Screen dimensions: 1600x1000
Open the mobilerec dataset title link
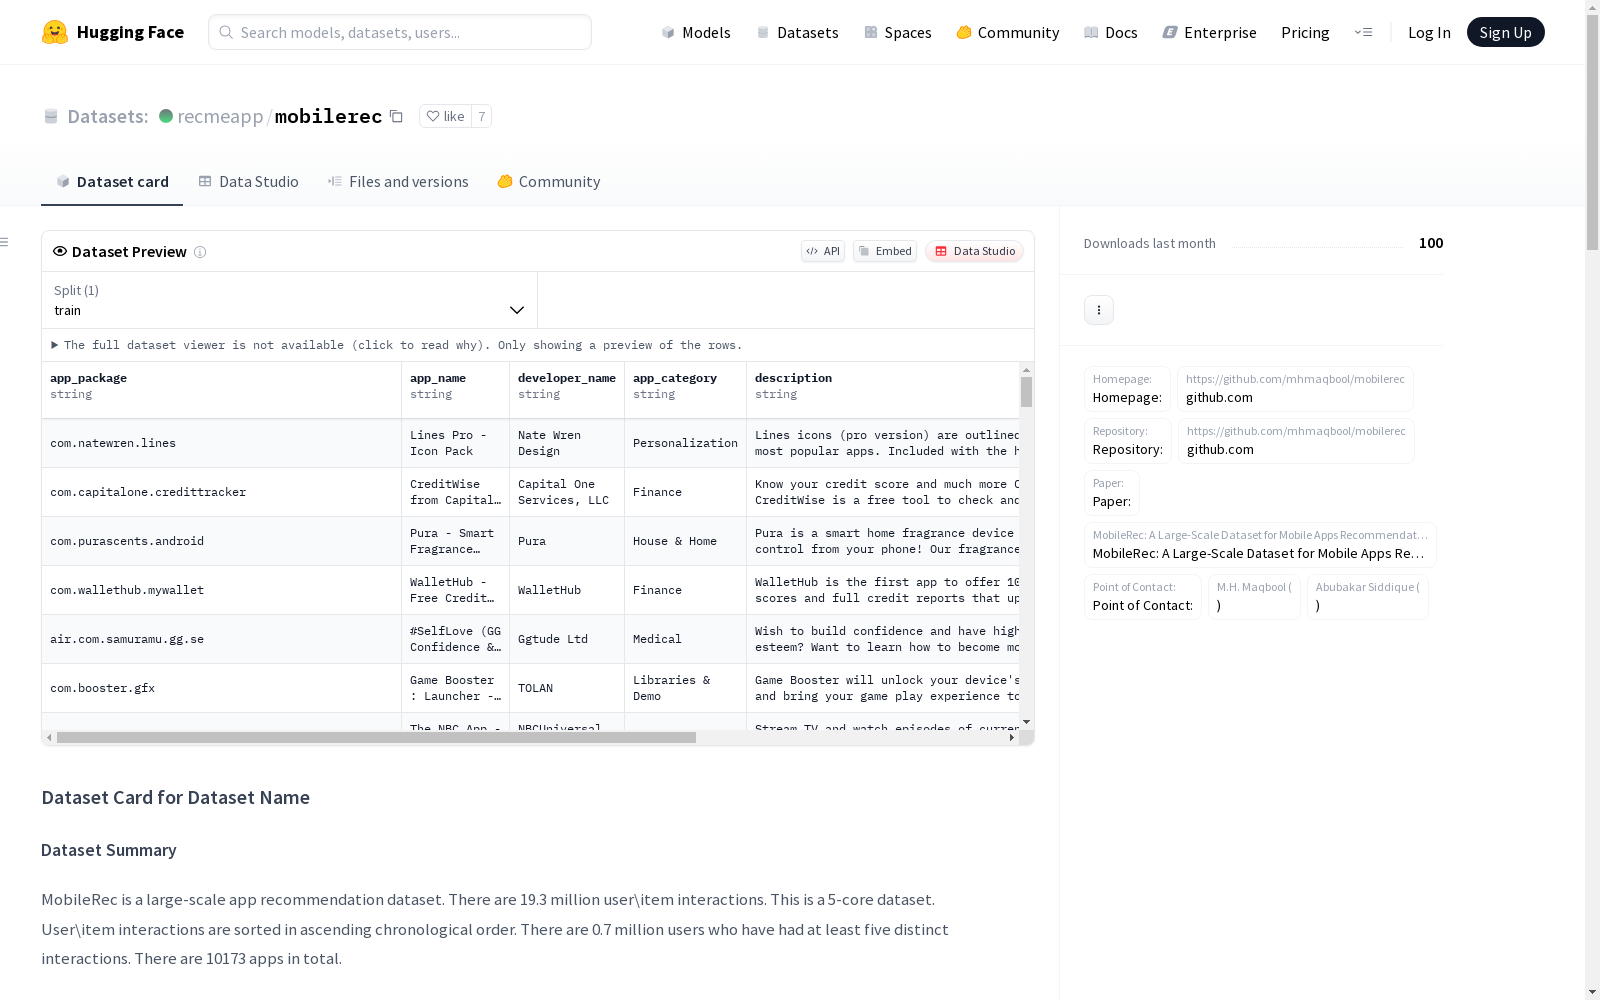click(328, 116)
